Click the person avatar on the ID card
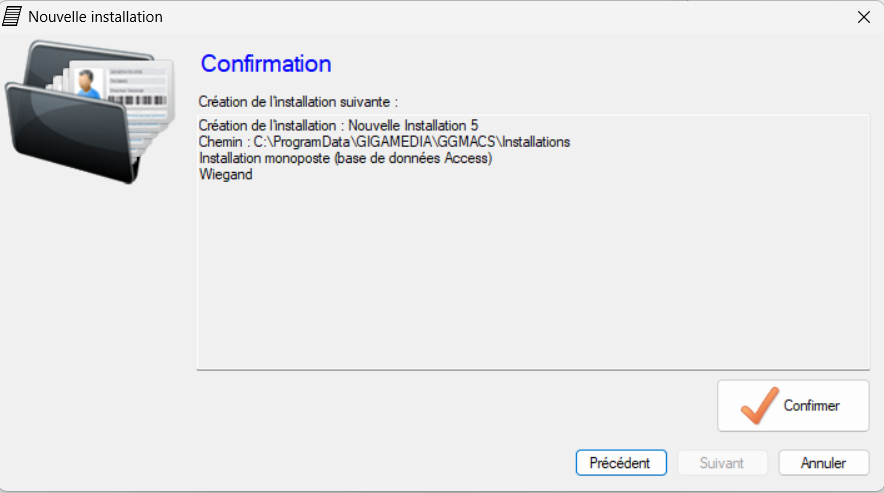The height and width of the screenshot is (493, 884). 87,83
